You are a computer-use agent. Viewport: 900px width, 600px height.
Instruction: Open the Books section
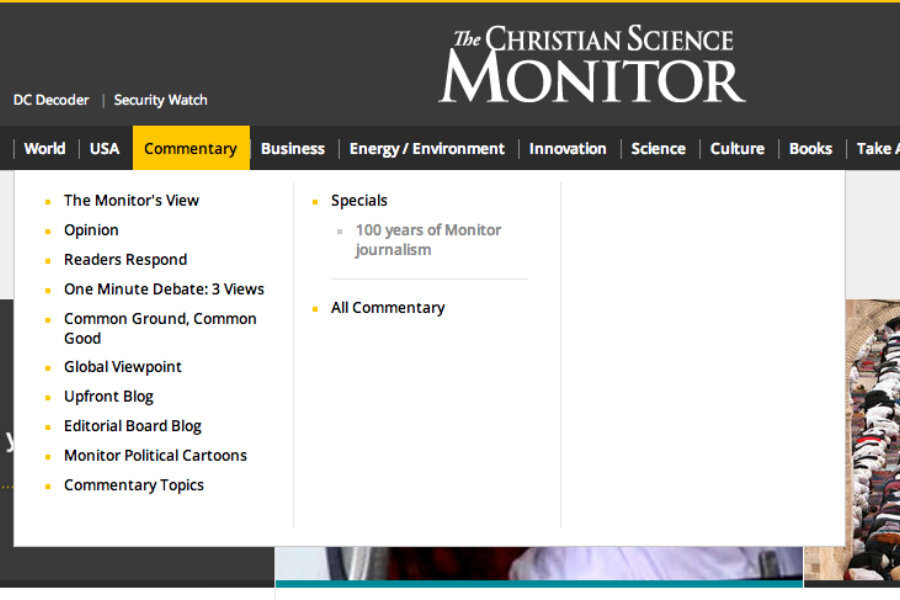point(810,148)
